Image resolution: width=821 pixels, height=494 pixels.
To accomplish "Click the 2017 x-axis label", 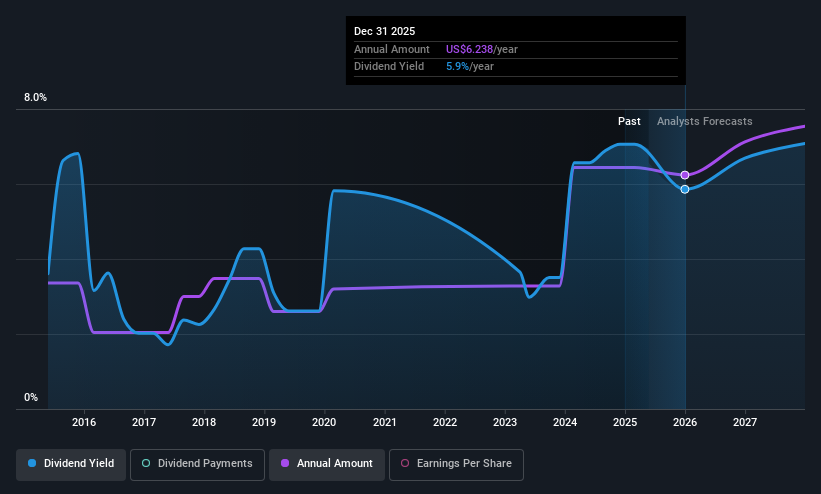I will tap(144, 422).
